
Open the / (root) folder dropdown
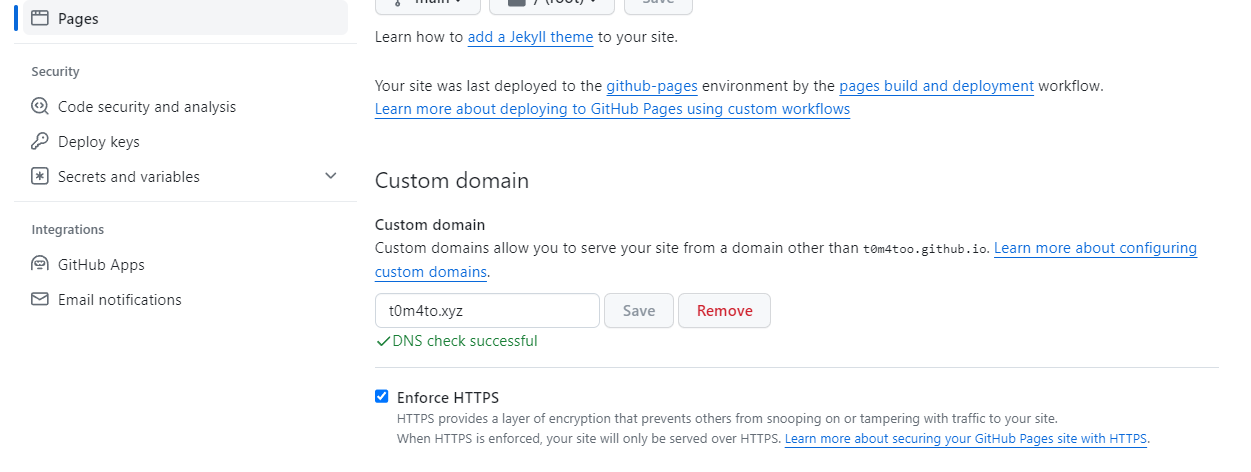pyautogui.click(x=551, y=4)
